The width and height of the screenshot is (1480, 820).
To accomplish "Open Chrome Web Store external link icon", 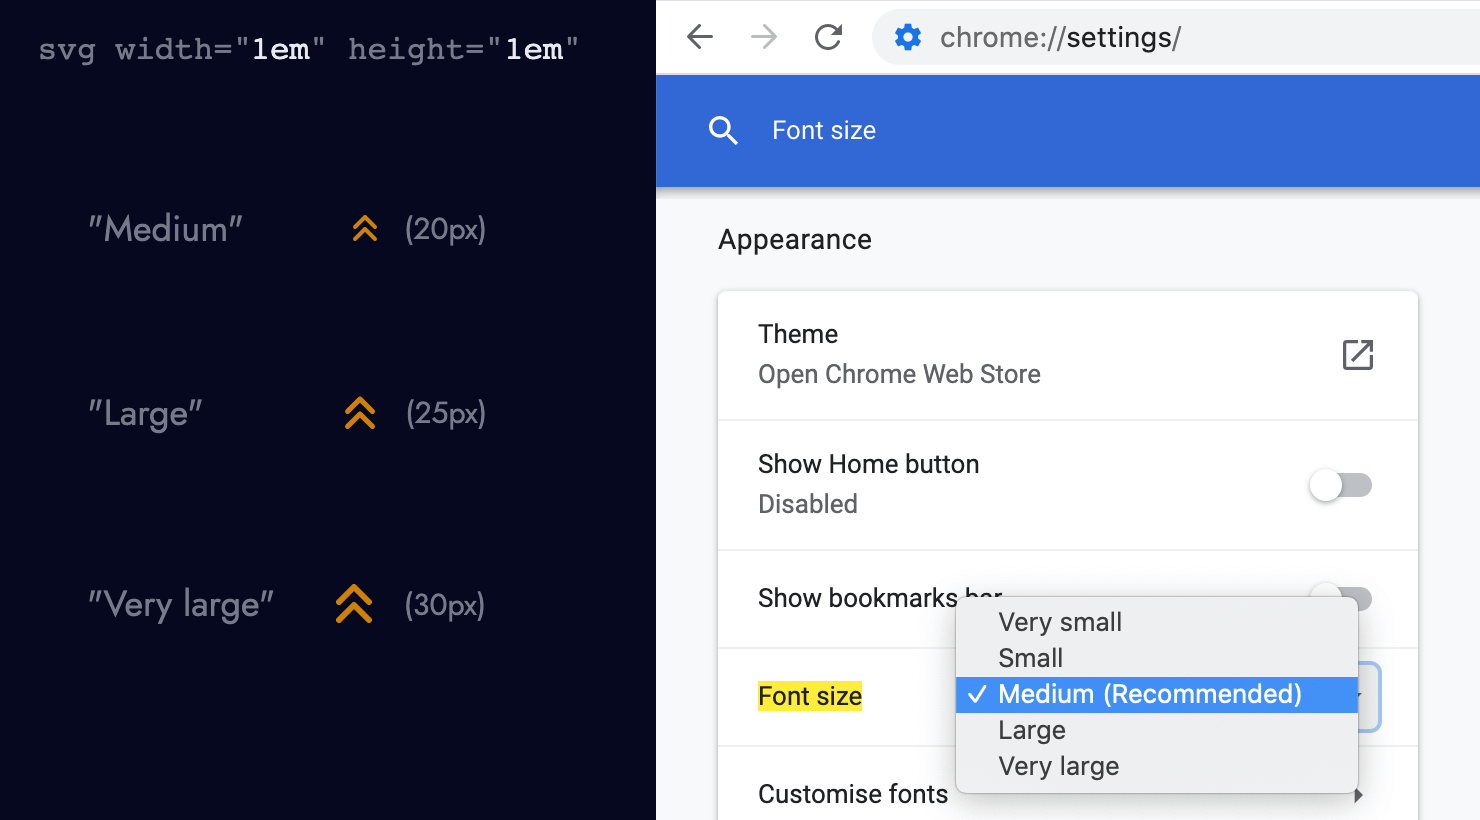I will point(1357,354).
